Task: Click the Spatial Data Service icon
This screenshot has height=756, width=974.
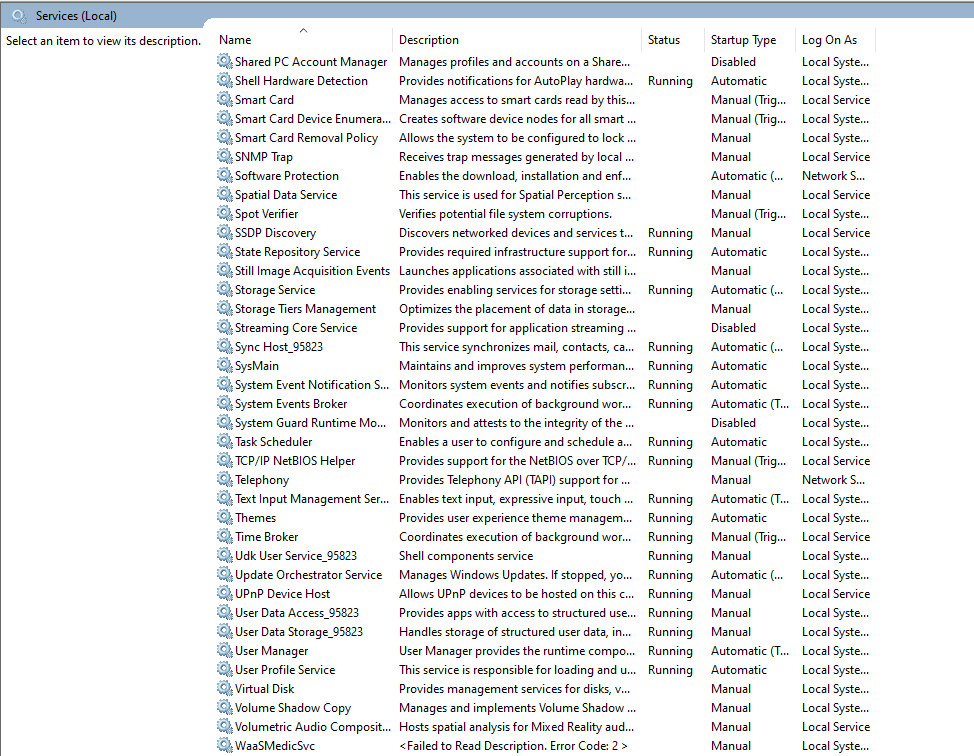Action: tap(224, 194)
